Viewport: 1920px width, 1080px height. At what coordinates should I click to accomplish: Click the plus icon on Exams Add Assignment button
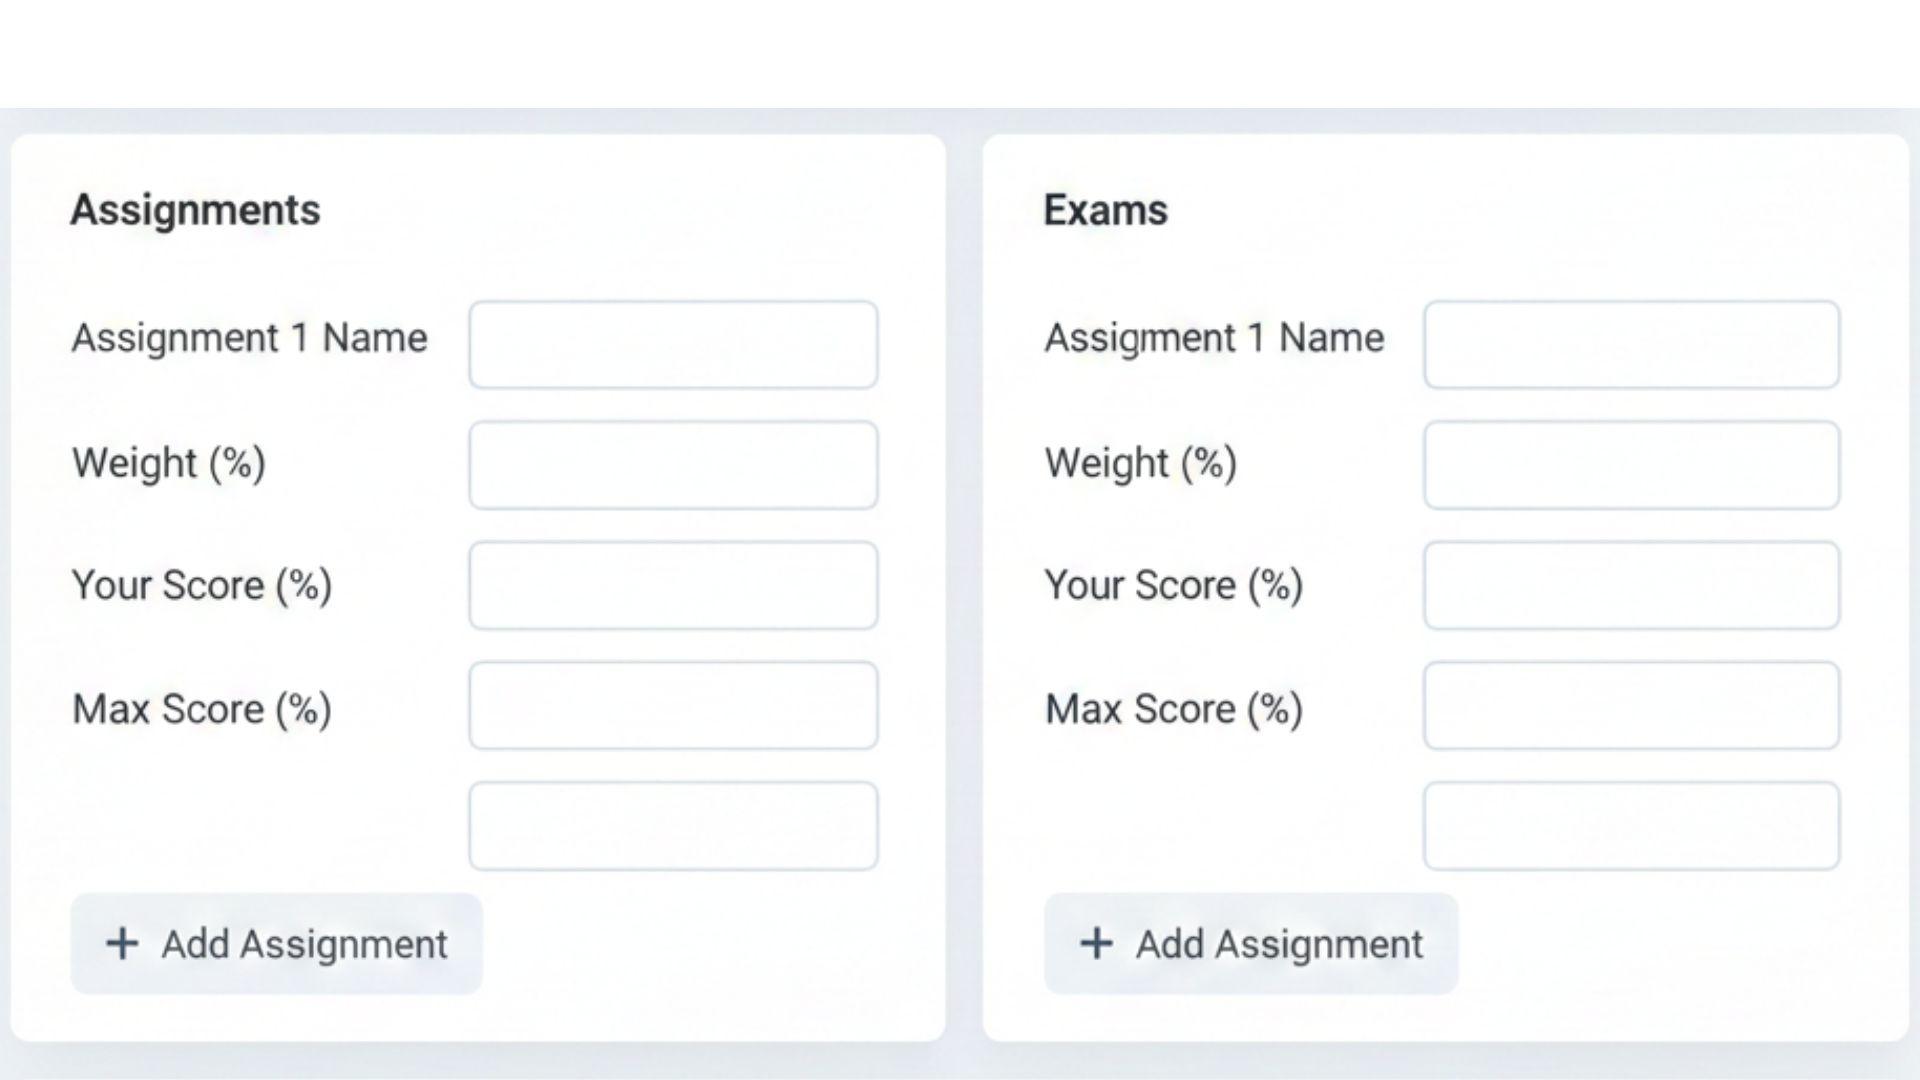(1097, 943)
